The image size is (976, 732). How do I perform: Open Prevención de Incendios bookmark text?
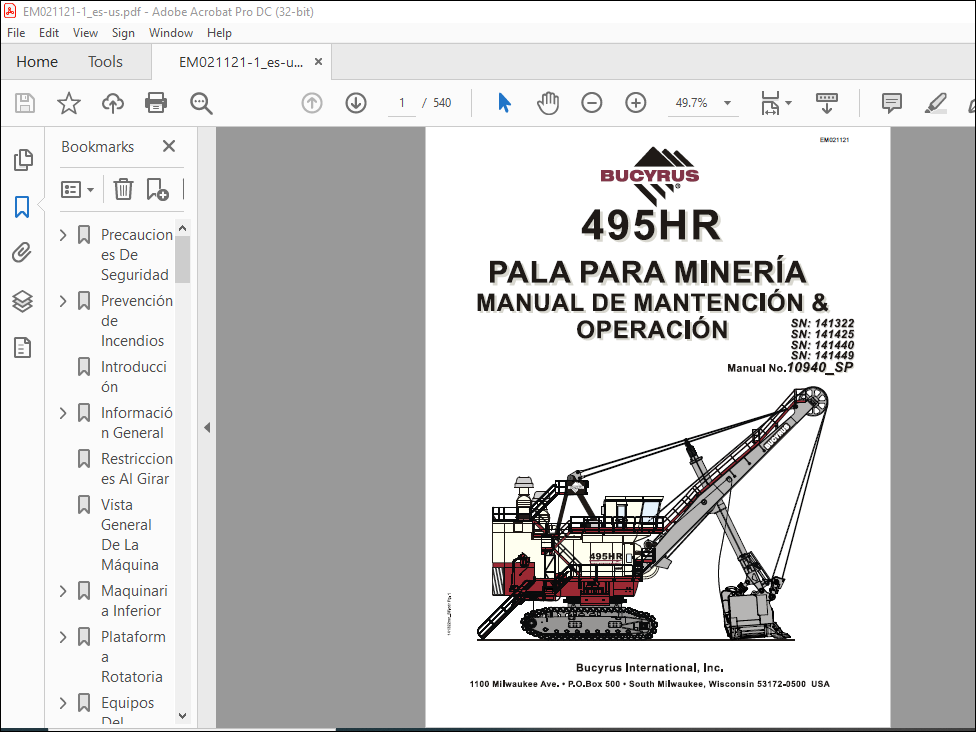[x=137, y=321]
